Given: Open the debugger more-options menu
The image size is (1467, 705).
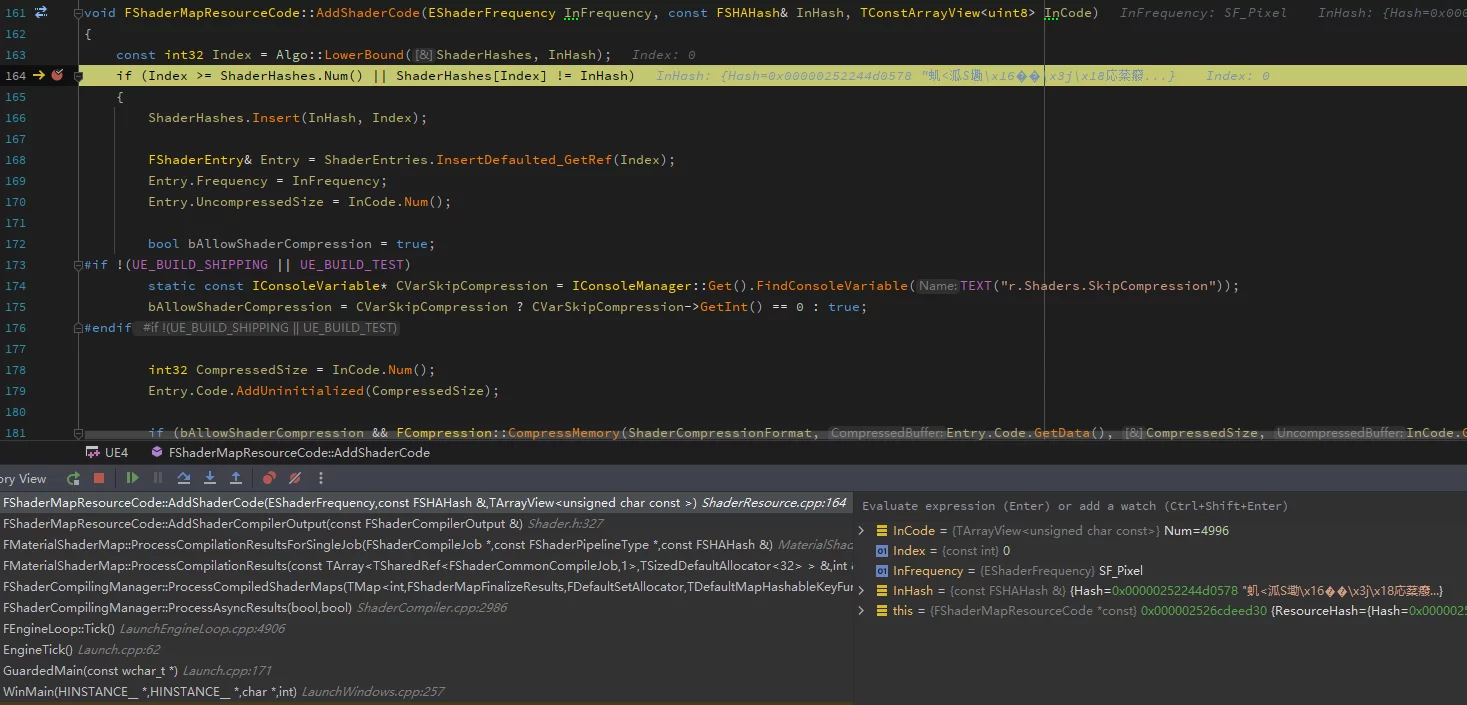Looking at the screenshot, I should [x=321, y=479].
